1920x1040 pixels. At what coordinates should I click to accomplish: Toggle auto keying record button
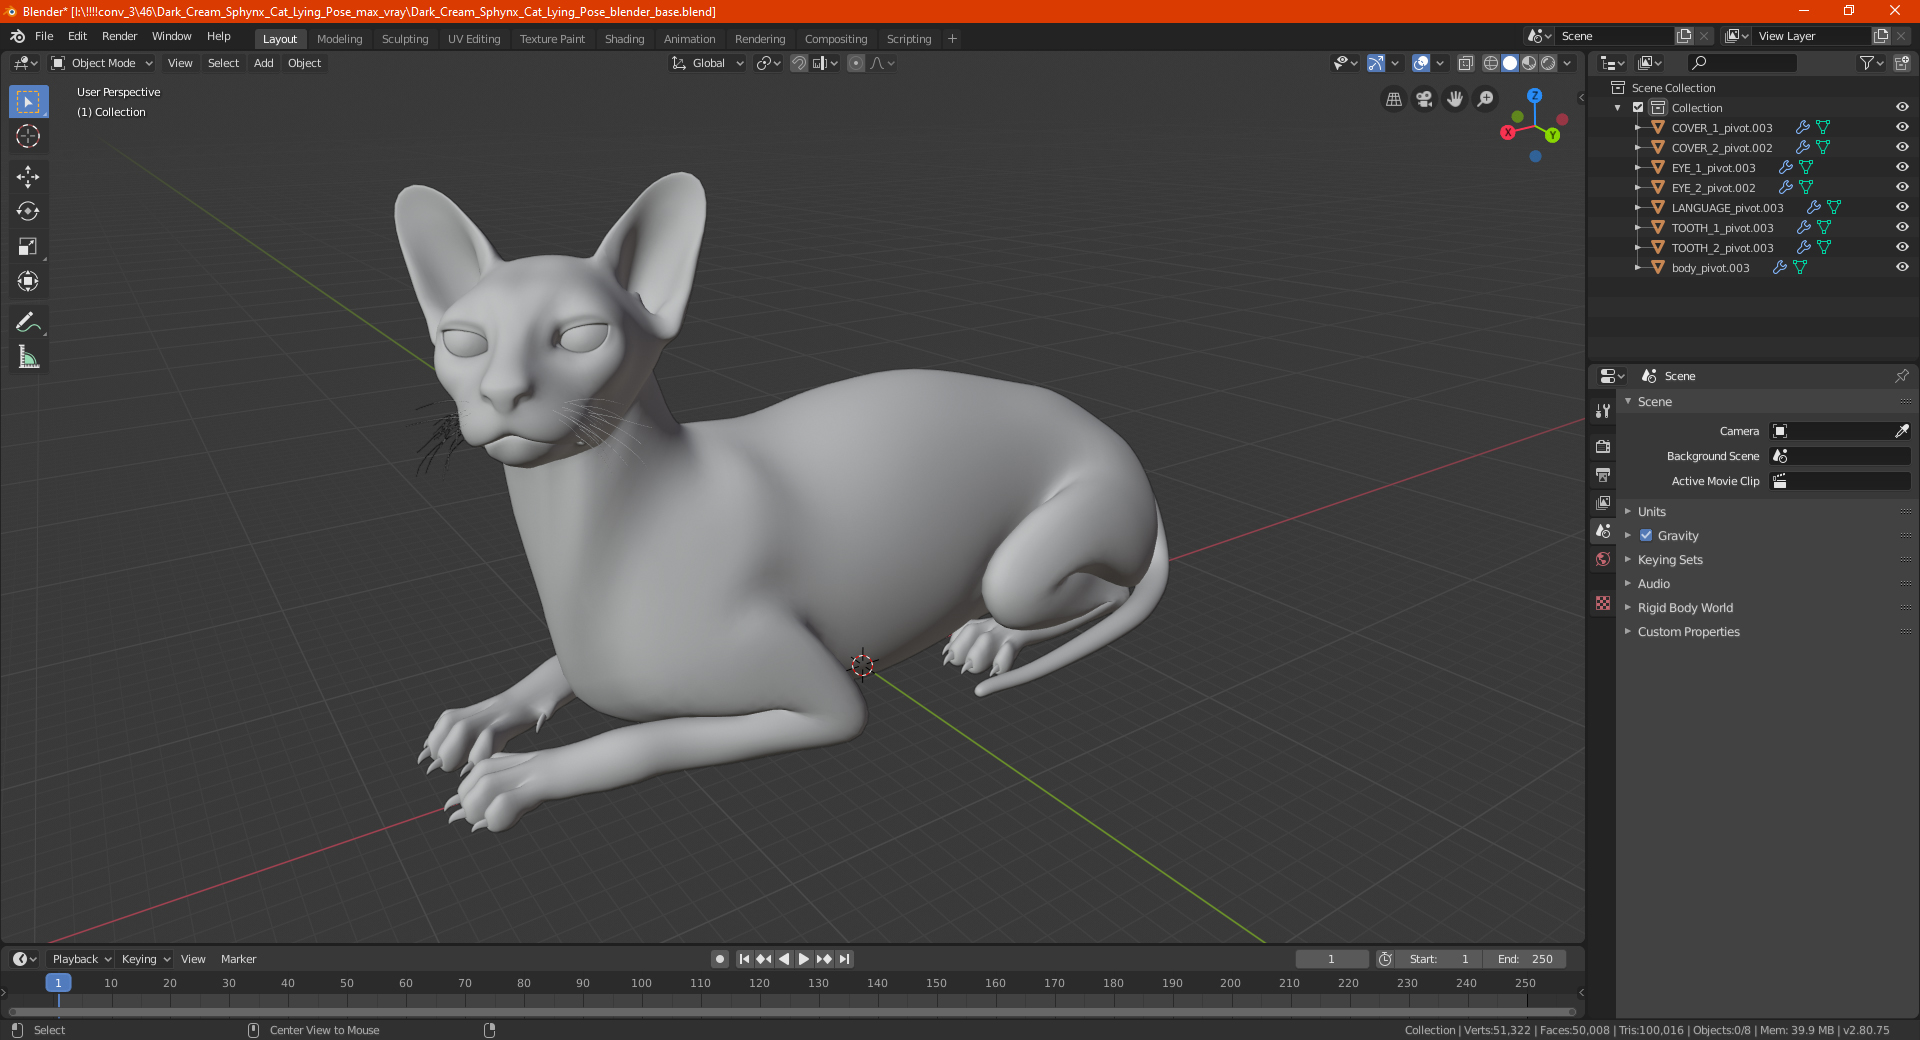(x=719, y=959)
